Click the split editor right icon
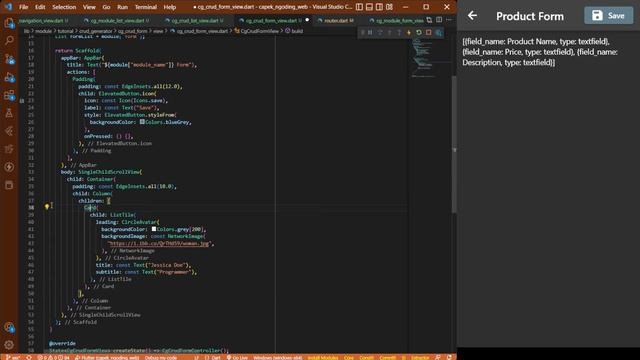This screenshot has height=360, width=640. coord(439,20)
